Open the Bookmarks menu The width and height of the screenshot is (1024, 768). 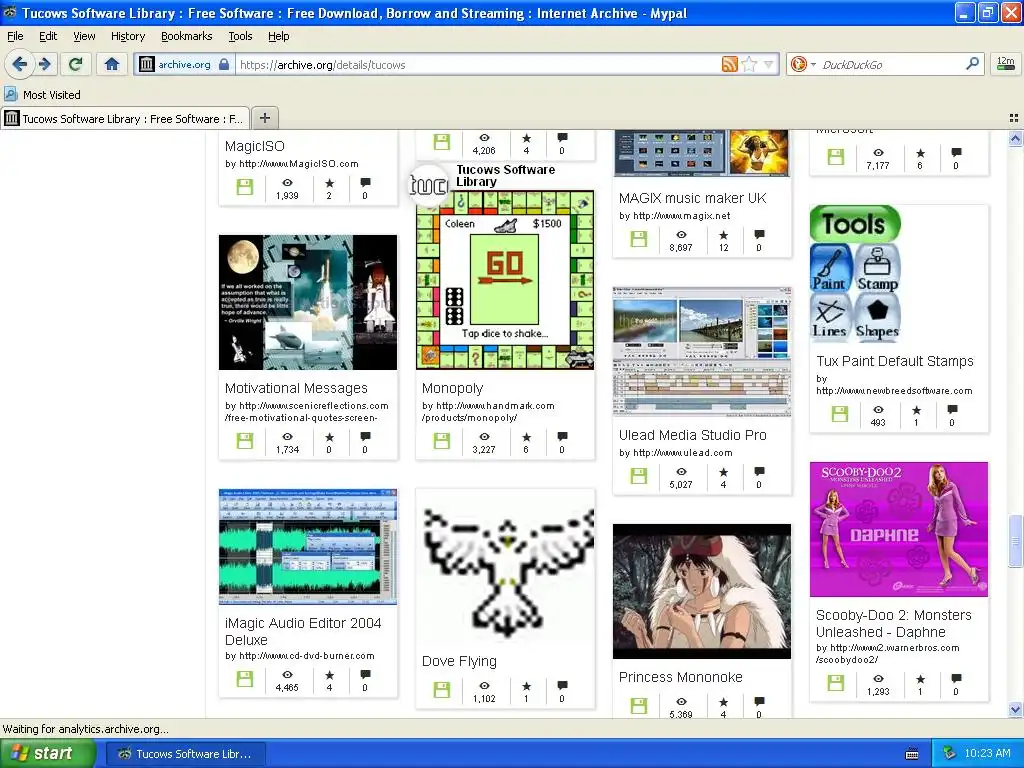187,36
